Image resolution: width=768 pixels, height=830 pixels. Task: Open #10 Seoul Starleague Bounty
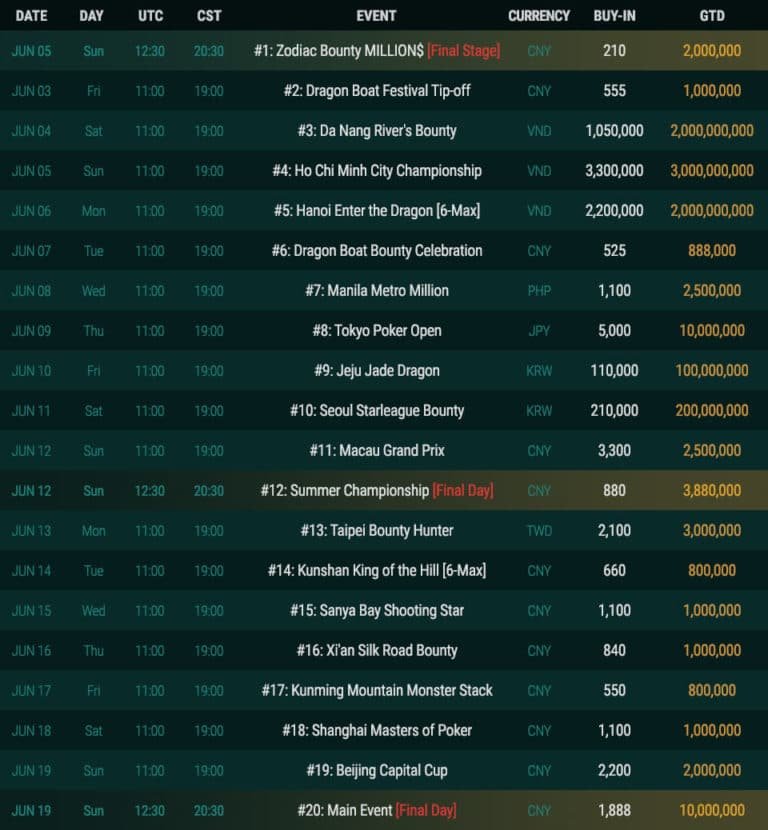[x=376, y=410]
